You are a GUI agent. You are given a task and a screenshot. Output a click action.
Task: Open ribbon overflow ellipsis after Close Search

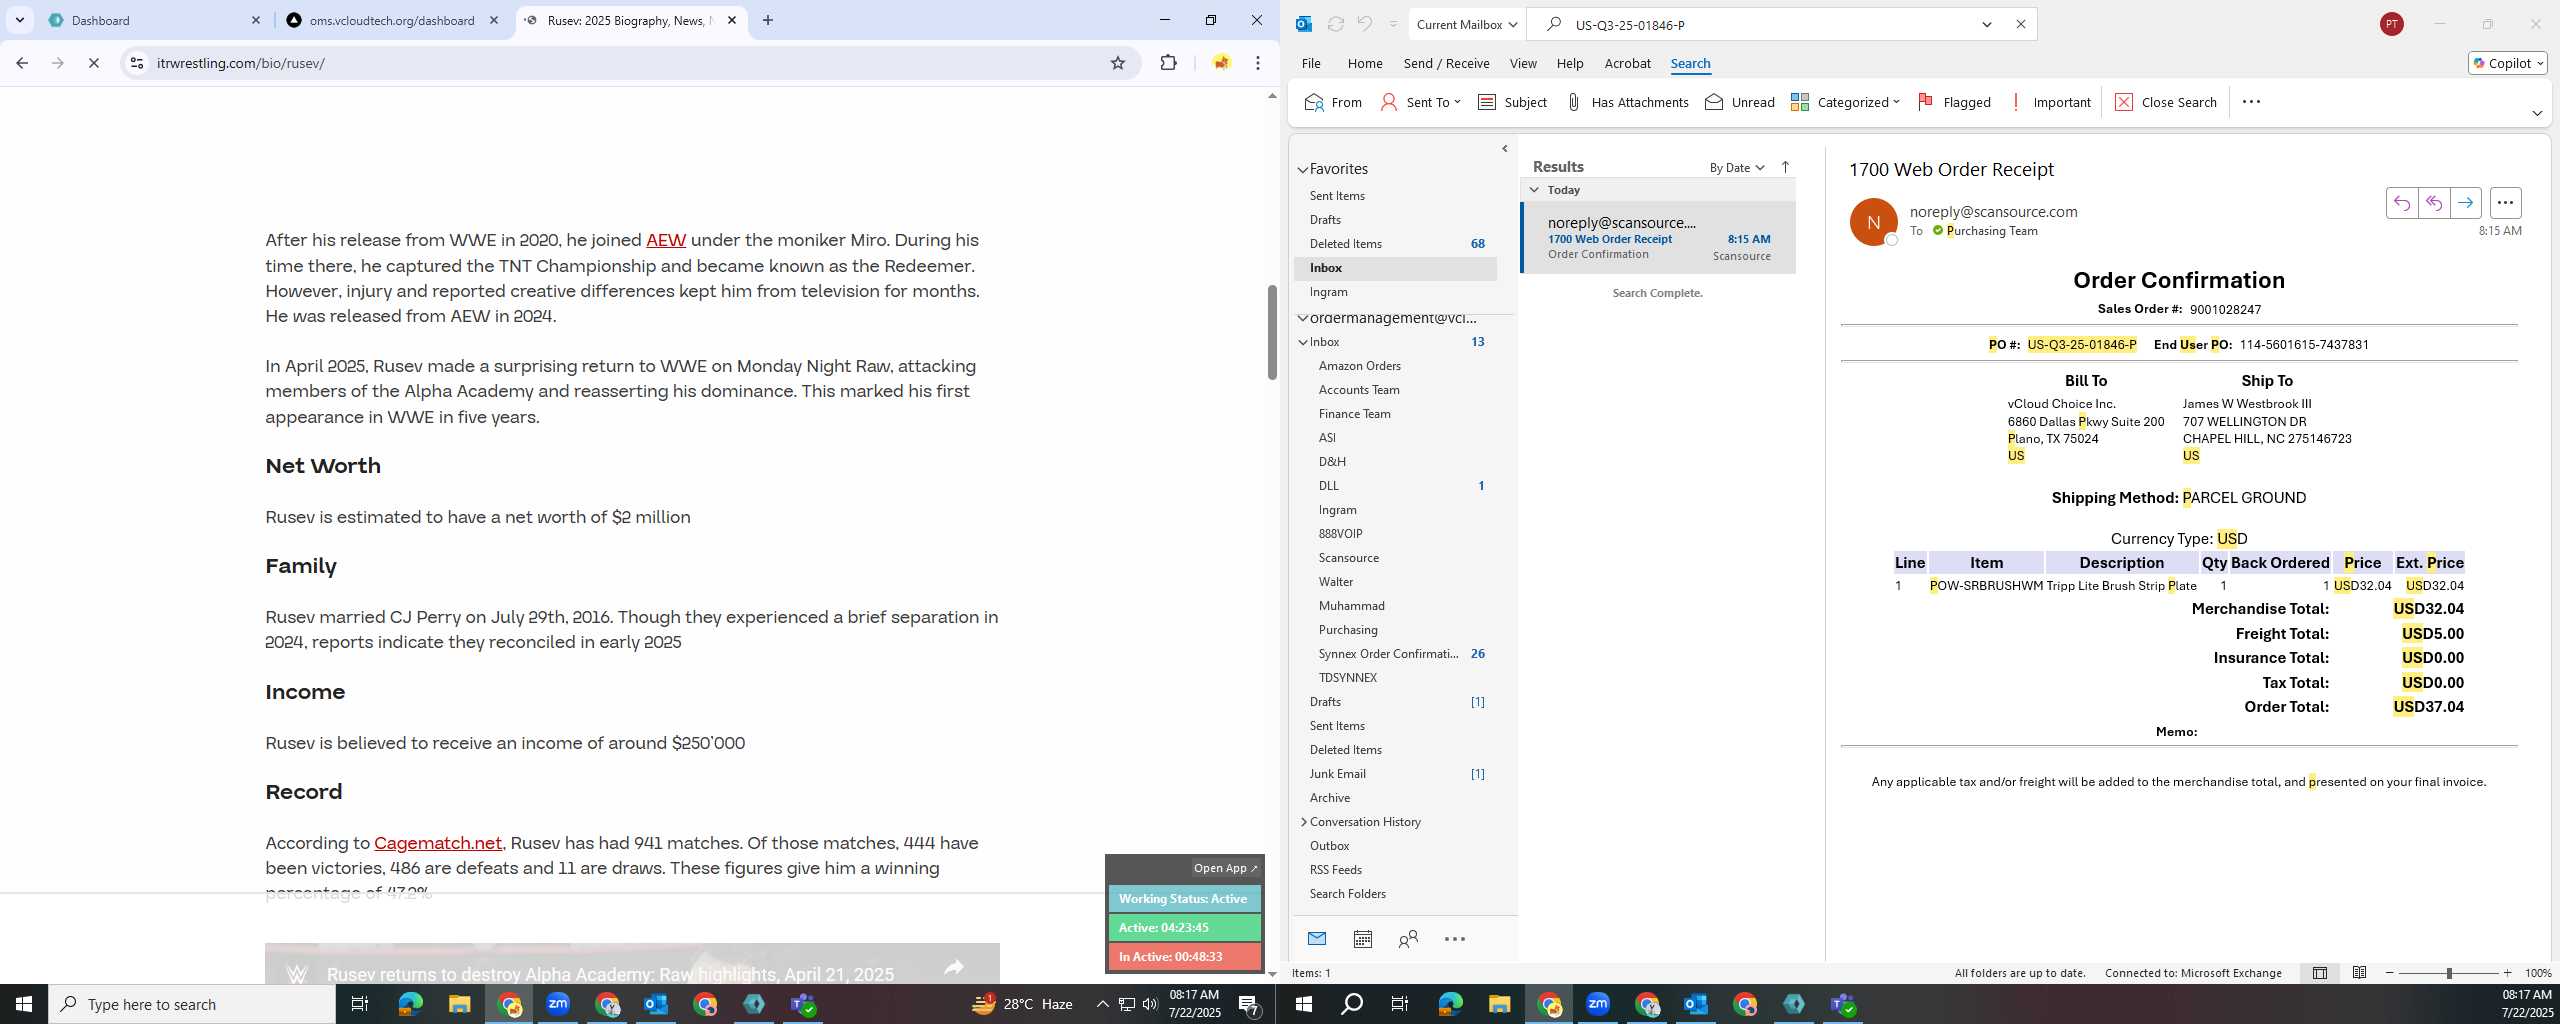tap(2251, 102)
